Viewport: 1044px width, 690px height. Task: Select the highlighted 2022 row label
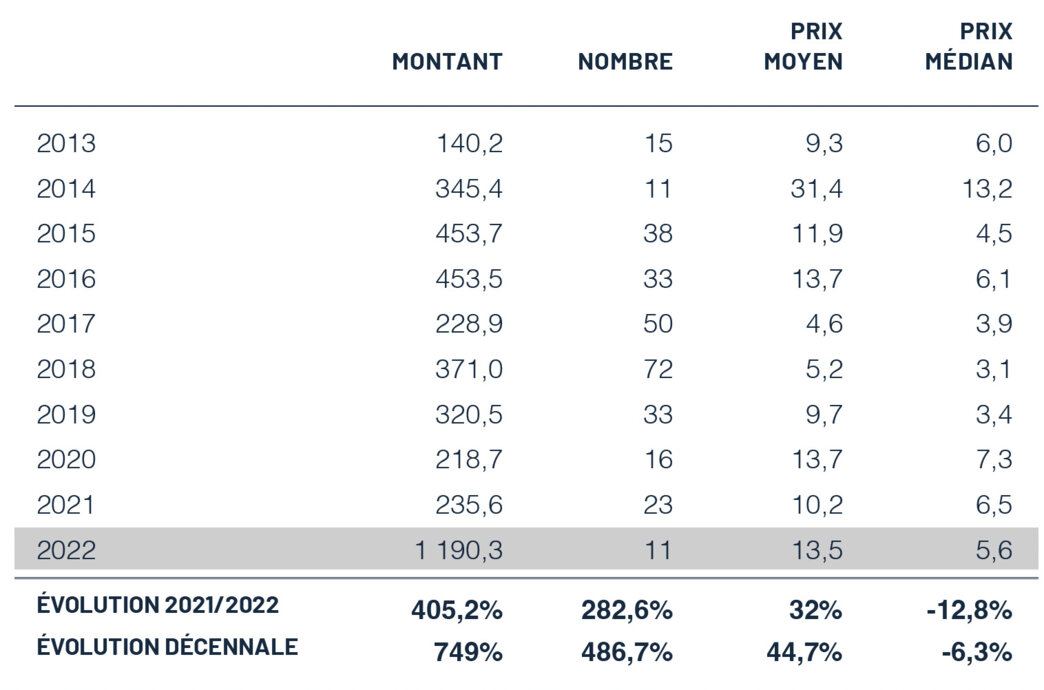coord(66,549)
